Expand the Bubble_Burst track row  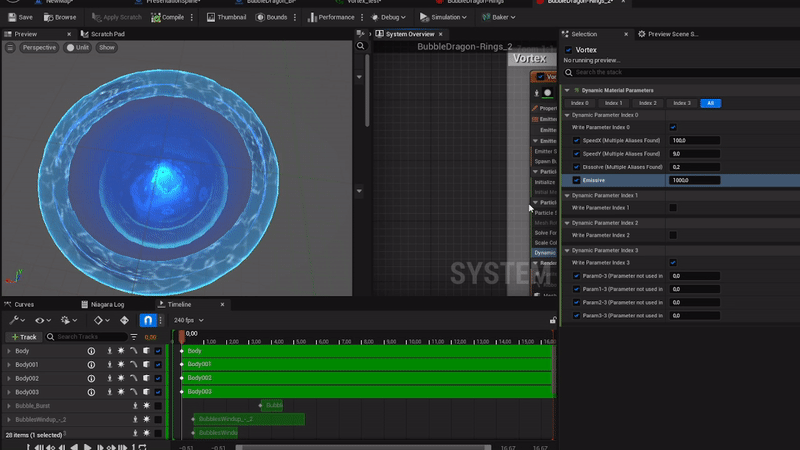click(9, 406)
